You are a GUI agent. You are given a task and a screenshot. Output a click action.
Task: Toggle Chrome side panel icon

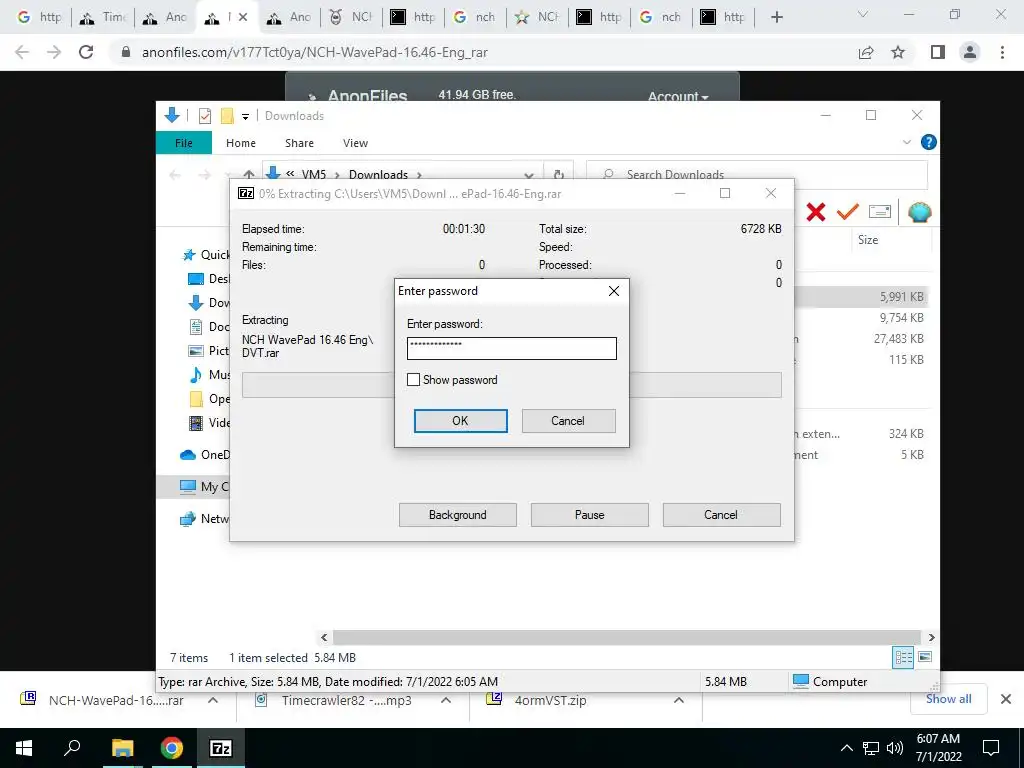[938, 52]
